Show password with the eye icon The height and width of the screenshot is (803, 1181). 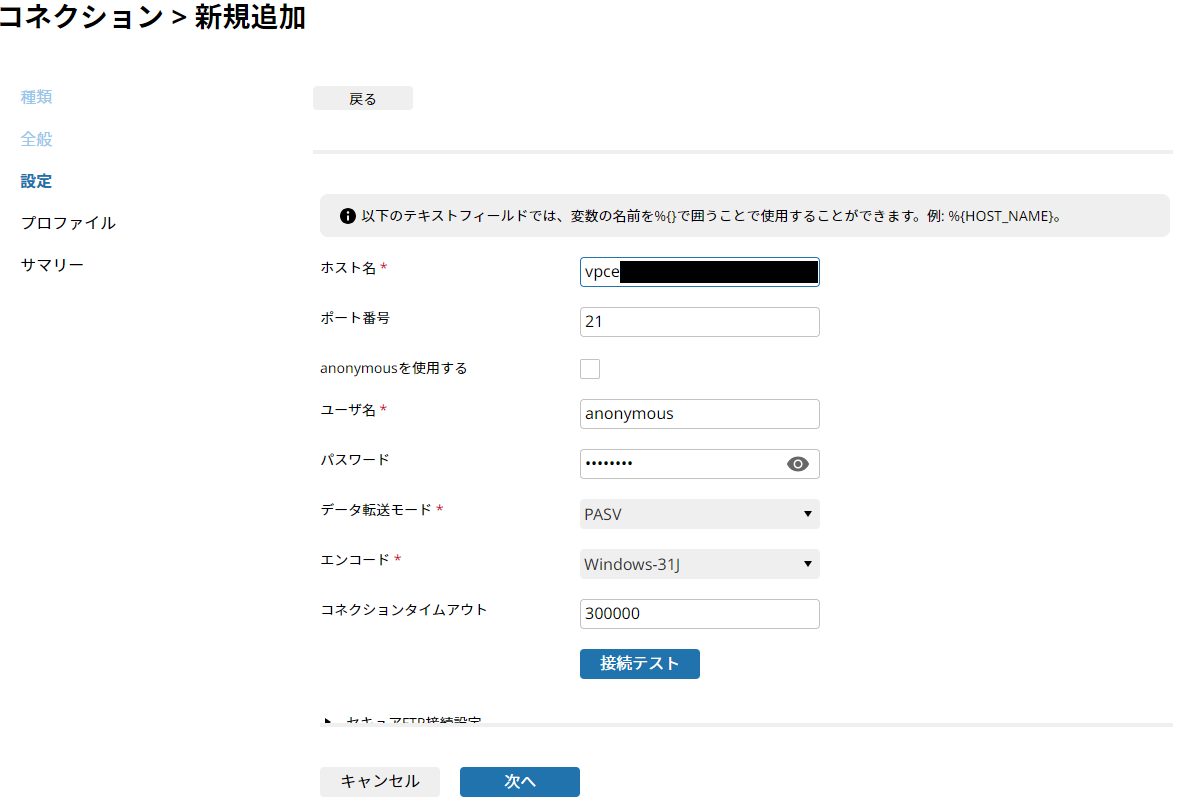[797, 464]
